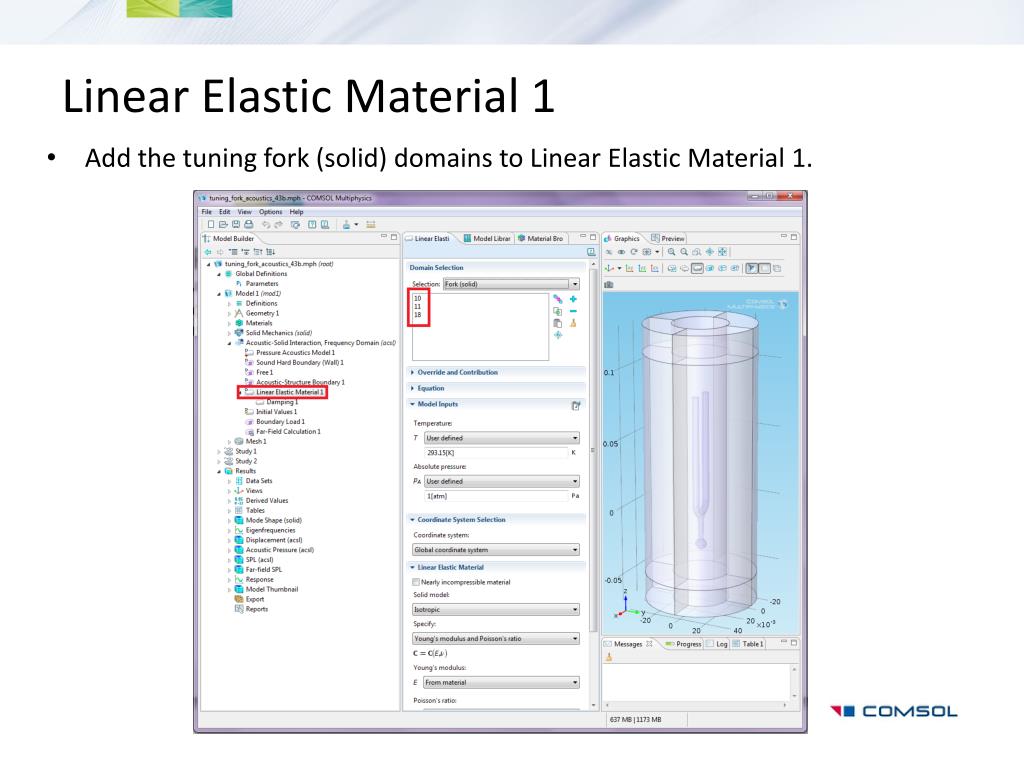Click Zoom to Selection icon beside selection list

tap(558, 335)
